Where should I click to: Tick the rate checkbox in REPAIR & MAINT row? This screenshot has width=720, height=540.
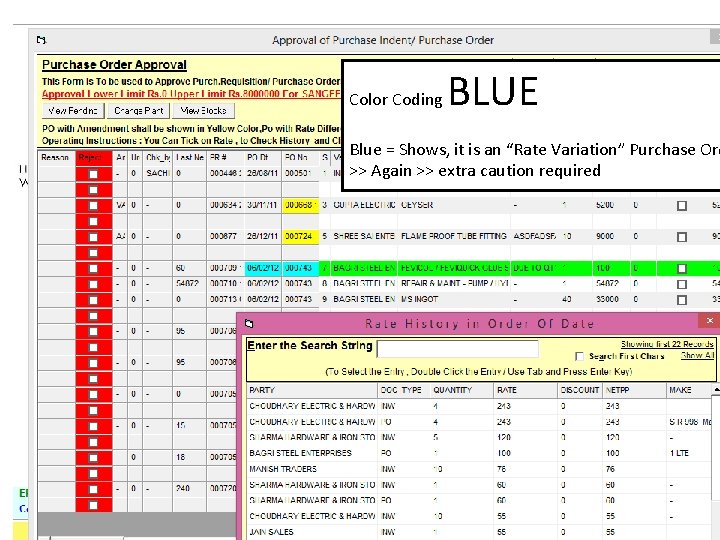pos(682,284)
